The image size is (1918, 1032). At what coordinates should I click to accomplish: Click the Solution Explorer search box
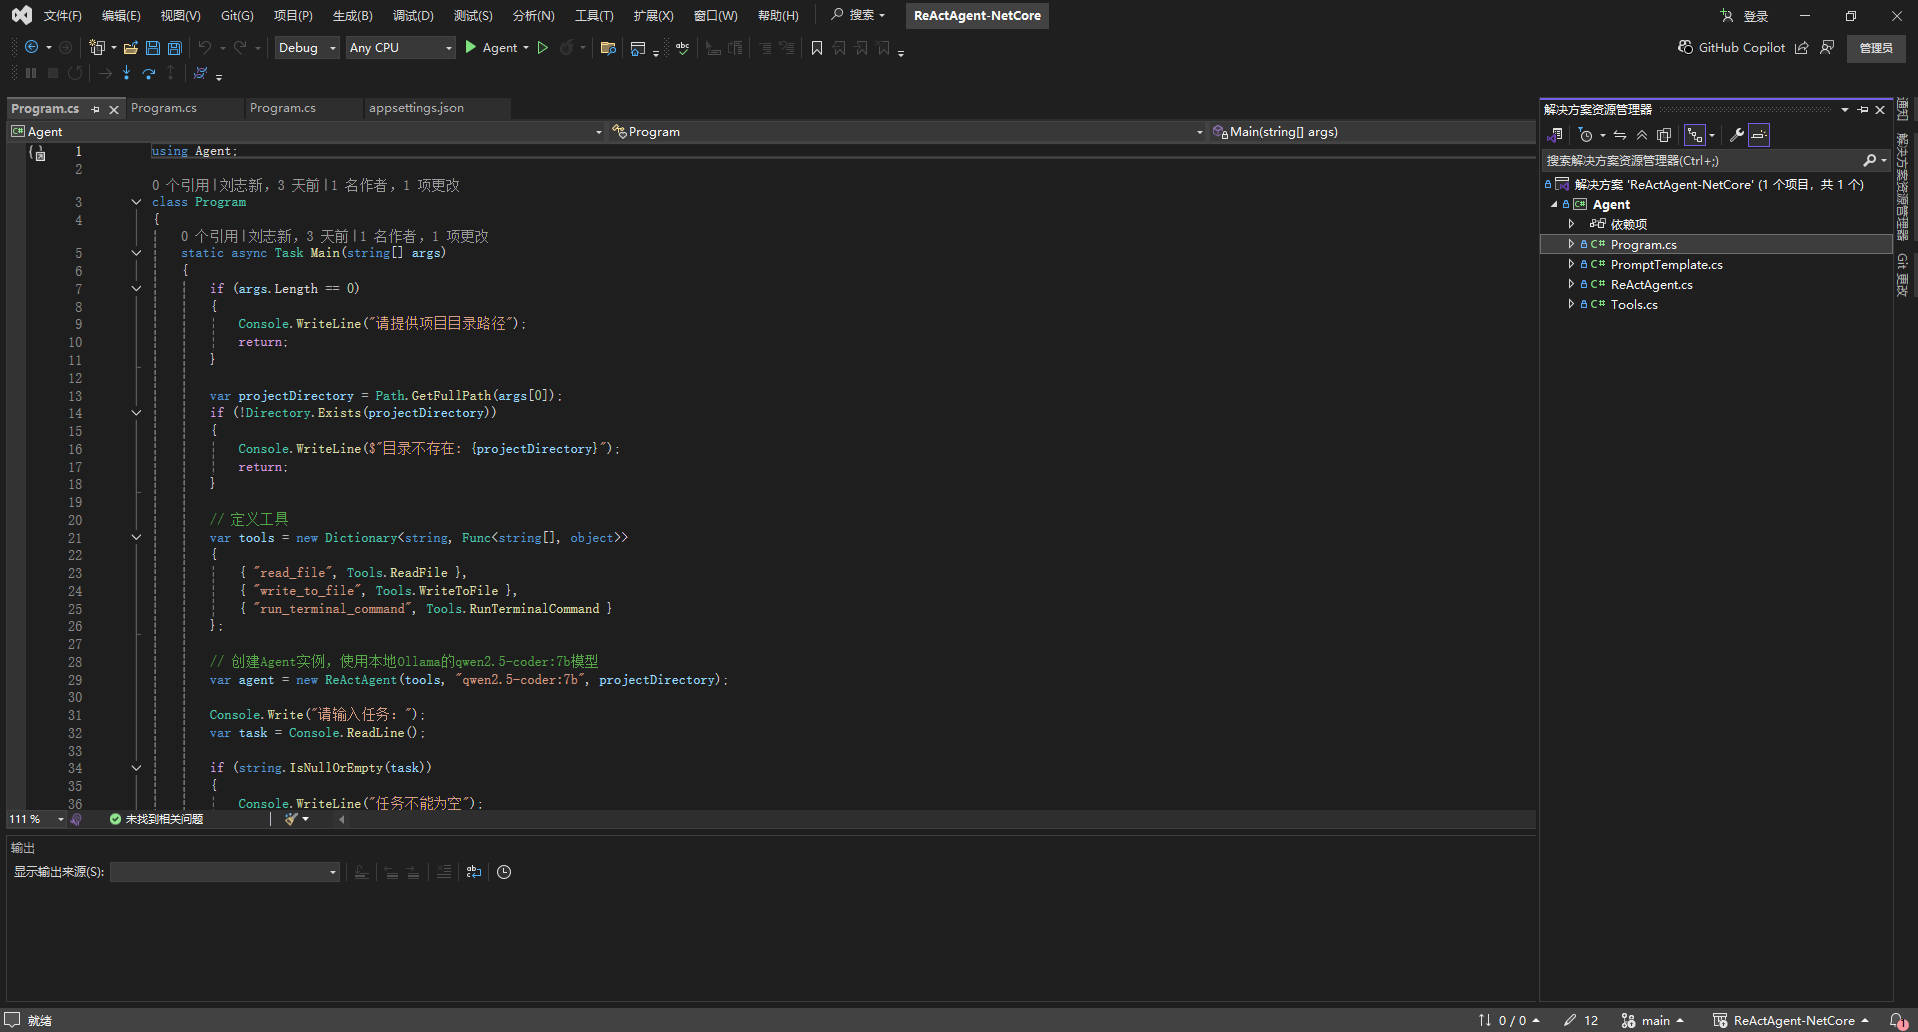pyautogui.click(x=1700, y=160)
